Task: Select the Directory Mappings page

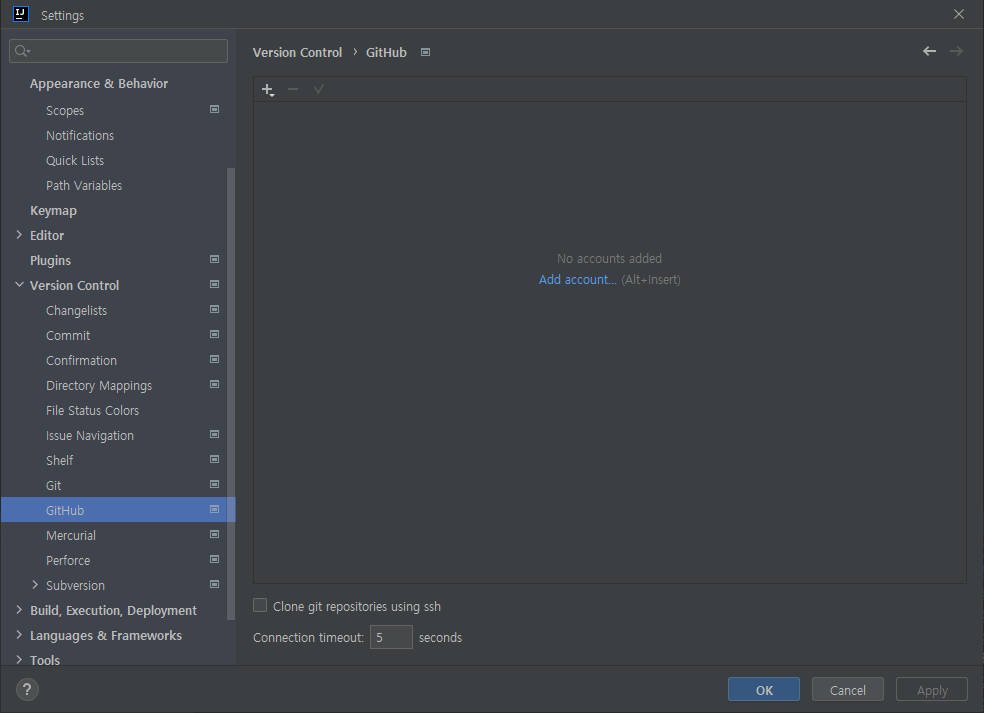Action: pyautogui.click(x=99, y=385)
